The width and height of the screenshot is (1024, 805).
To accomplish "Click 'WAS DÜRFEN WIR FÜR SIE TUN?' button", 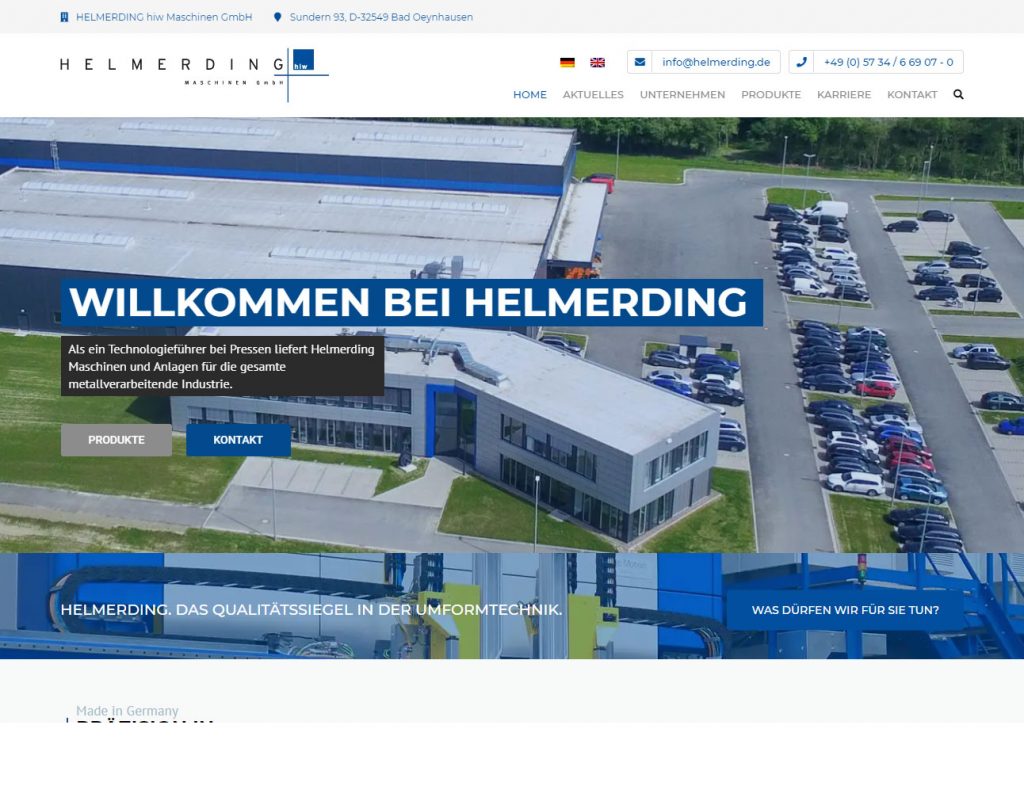I will click(845, 610).
